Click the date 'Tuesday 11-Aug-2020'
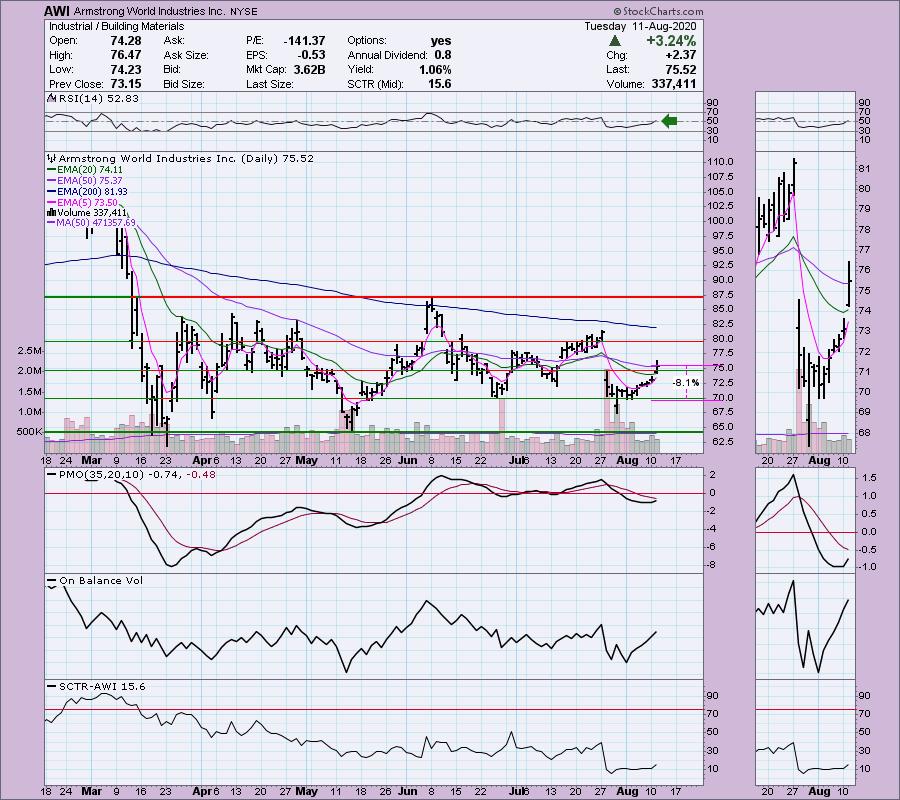Screen dimensions: 900x800 [x=640, y=26]
